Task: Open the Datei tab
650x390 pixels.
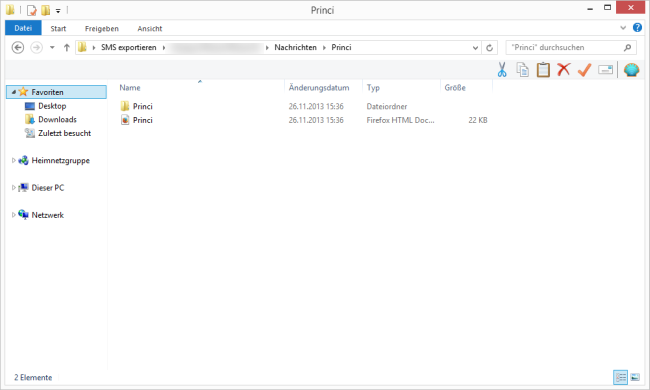Action: click(23, 28)
